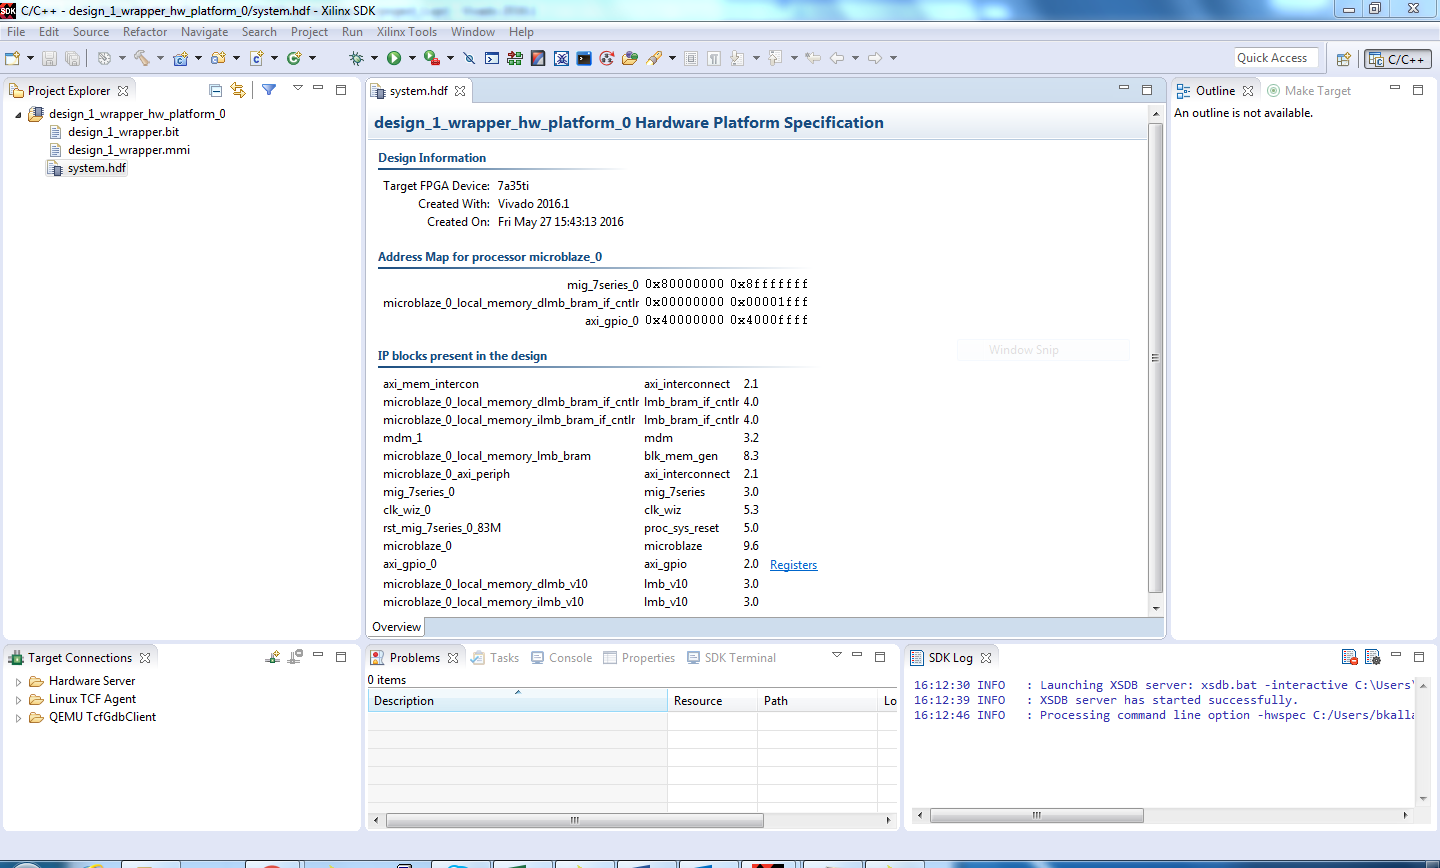Open Project Explorer view menu triangle
1440x868 pixels.
(297, 89)
